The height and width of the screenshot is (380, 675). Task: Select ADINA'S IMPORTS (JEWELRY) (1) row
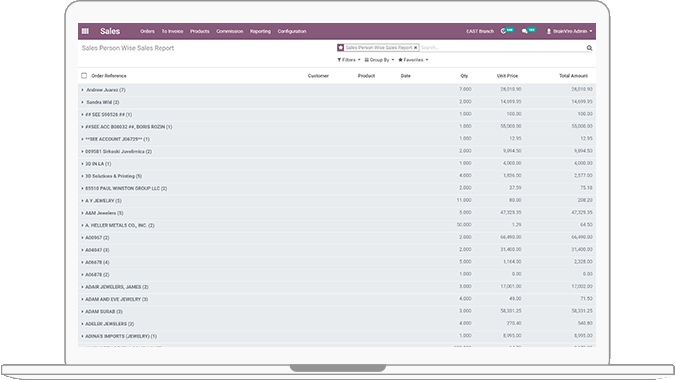pyautogui.click(x=337, y=336)
